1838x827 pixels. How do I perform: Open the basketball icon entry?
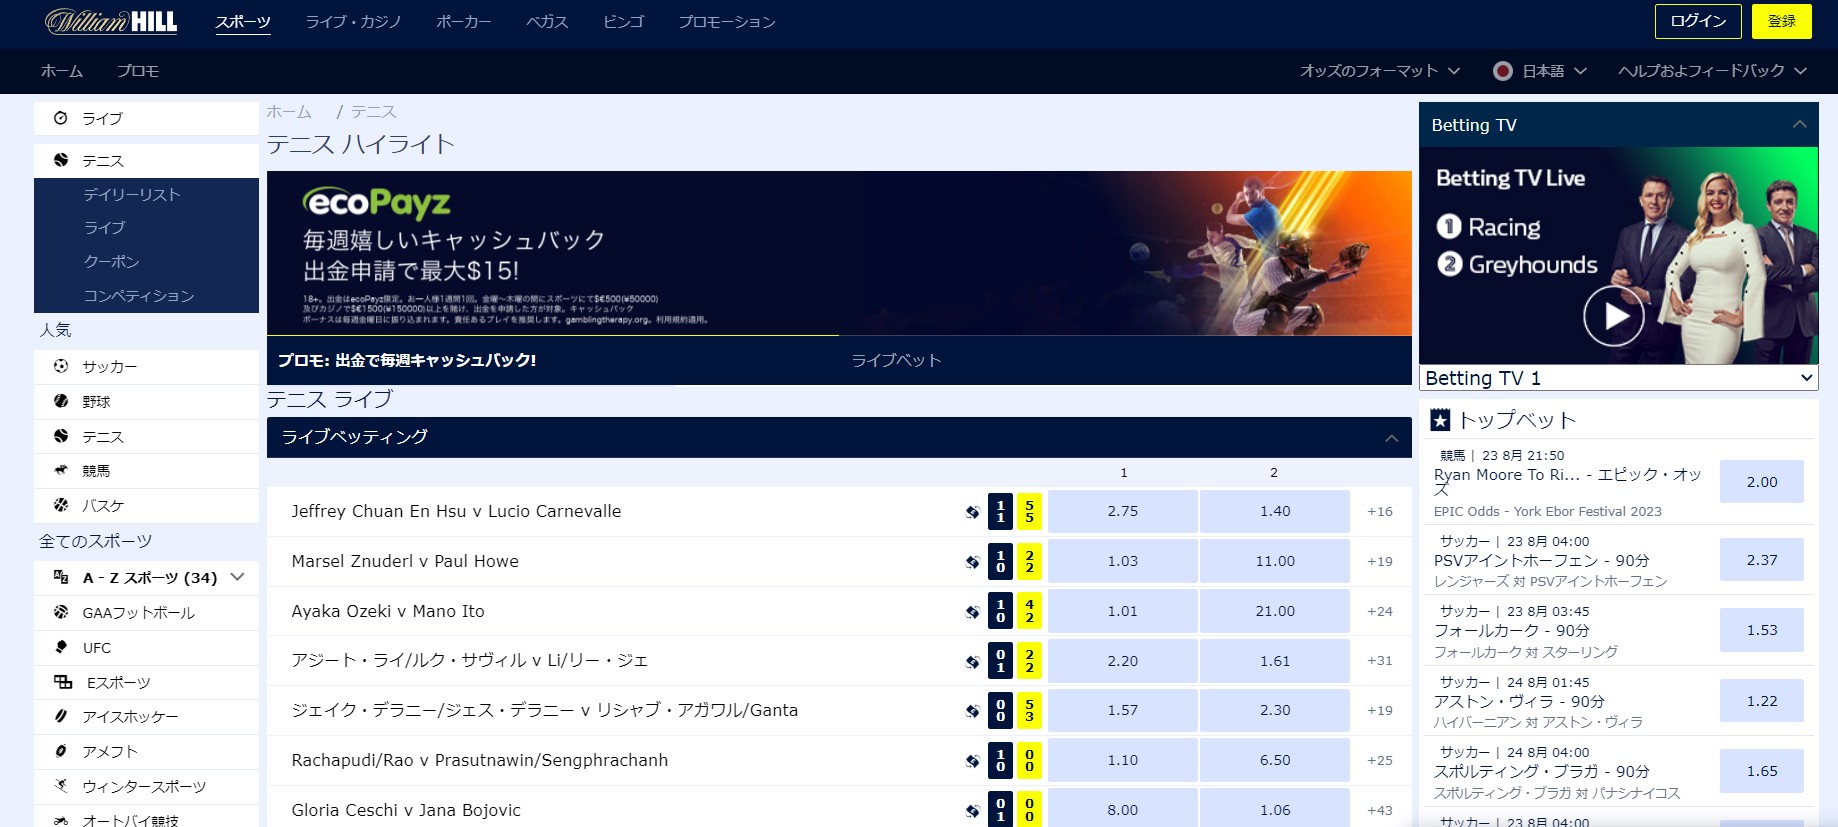[61, 505]
